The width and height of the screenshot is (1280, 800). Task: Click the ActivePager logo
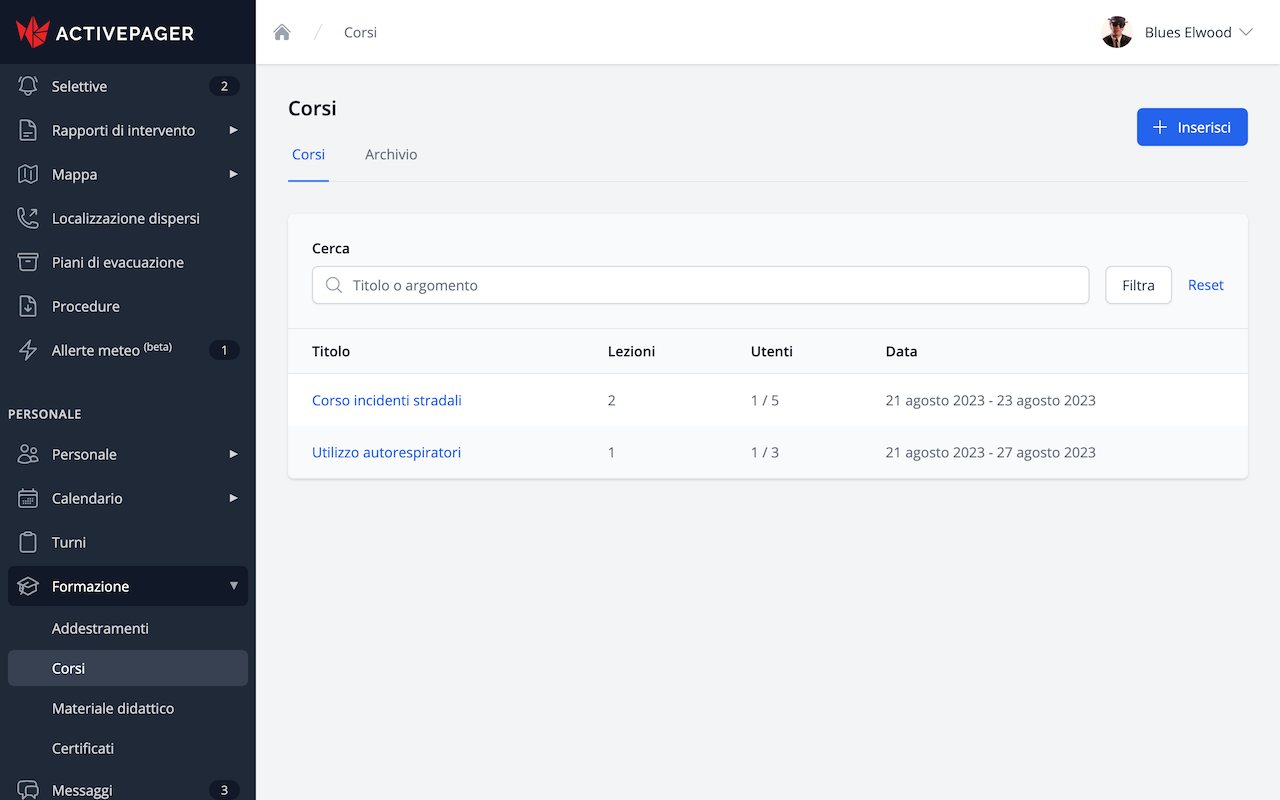105,32
